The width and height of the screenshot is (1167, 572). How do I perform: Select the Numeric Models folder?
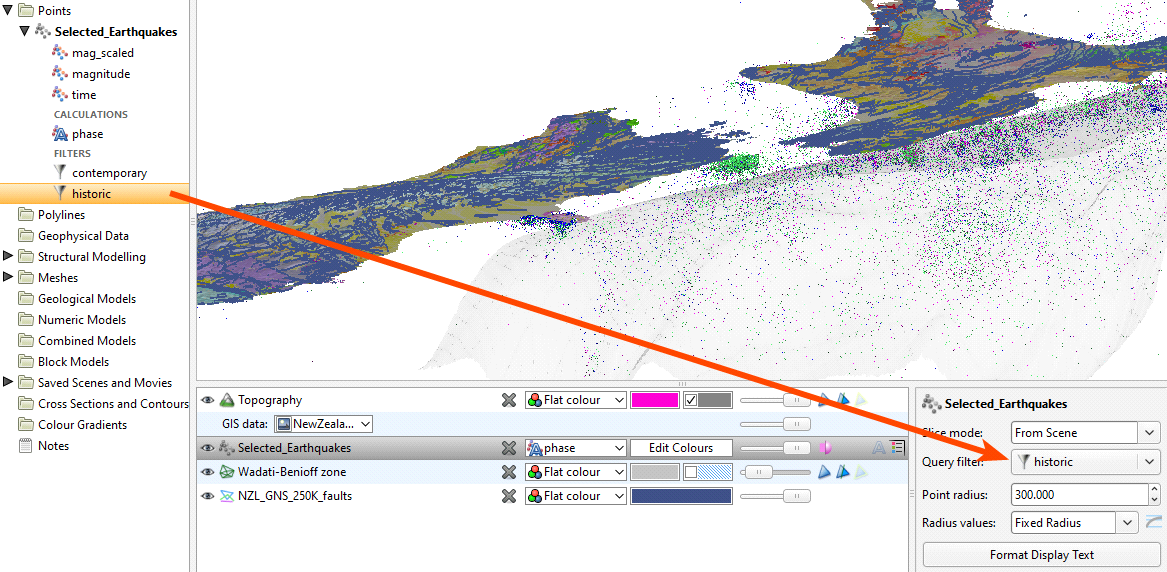82,320
